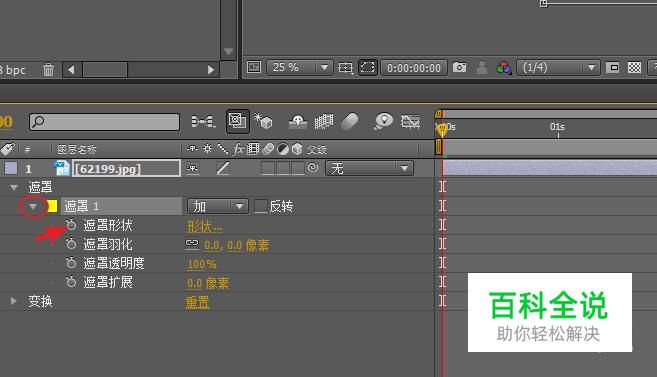Image resolution: width=657 pixels, height=377 pixels.
Task: Toggle the Draft 3D timeline icon
Action: tap(263, 121)
